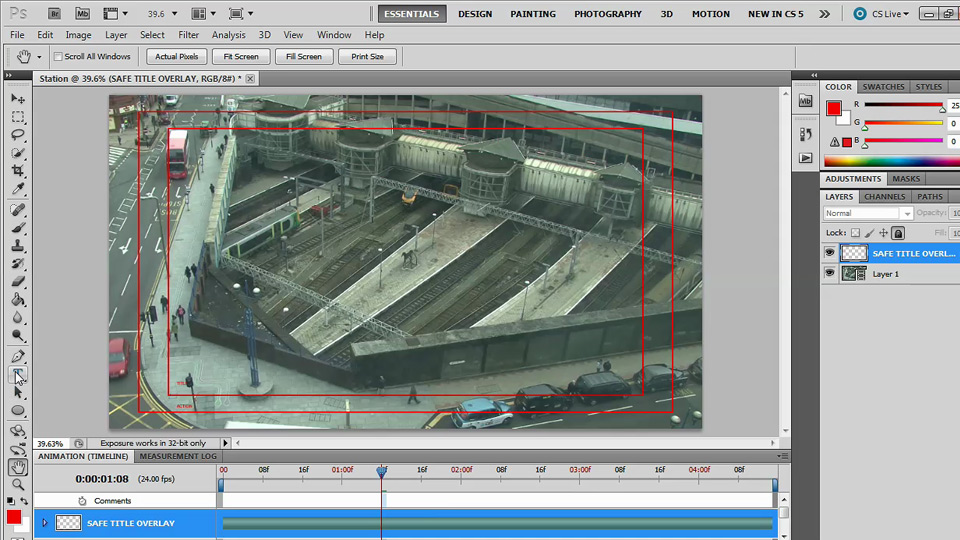Select the Clone Stamp tool
Image resolution: width=960 pixels, height=540 pixels.
click(x=18, y=246)
